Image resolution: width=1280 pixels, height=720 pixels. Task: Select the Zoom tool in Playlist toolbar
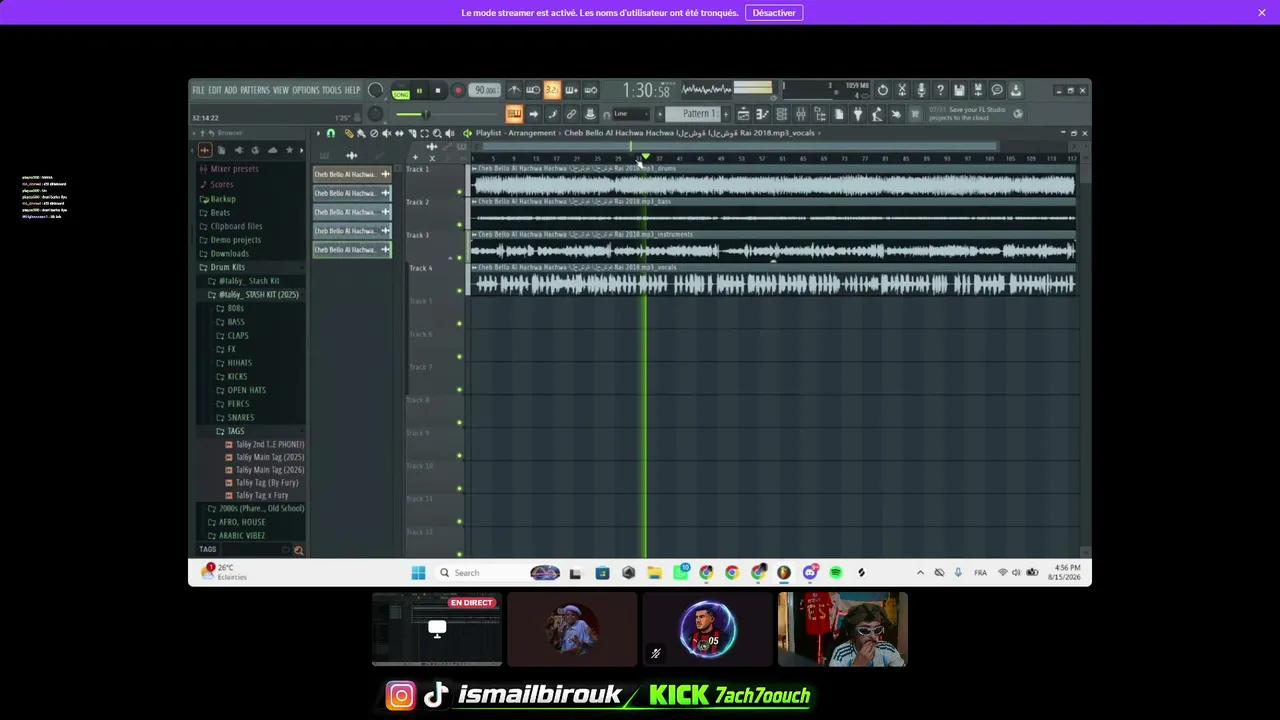click(437, 133)
